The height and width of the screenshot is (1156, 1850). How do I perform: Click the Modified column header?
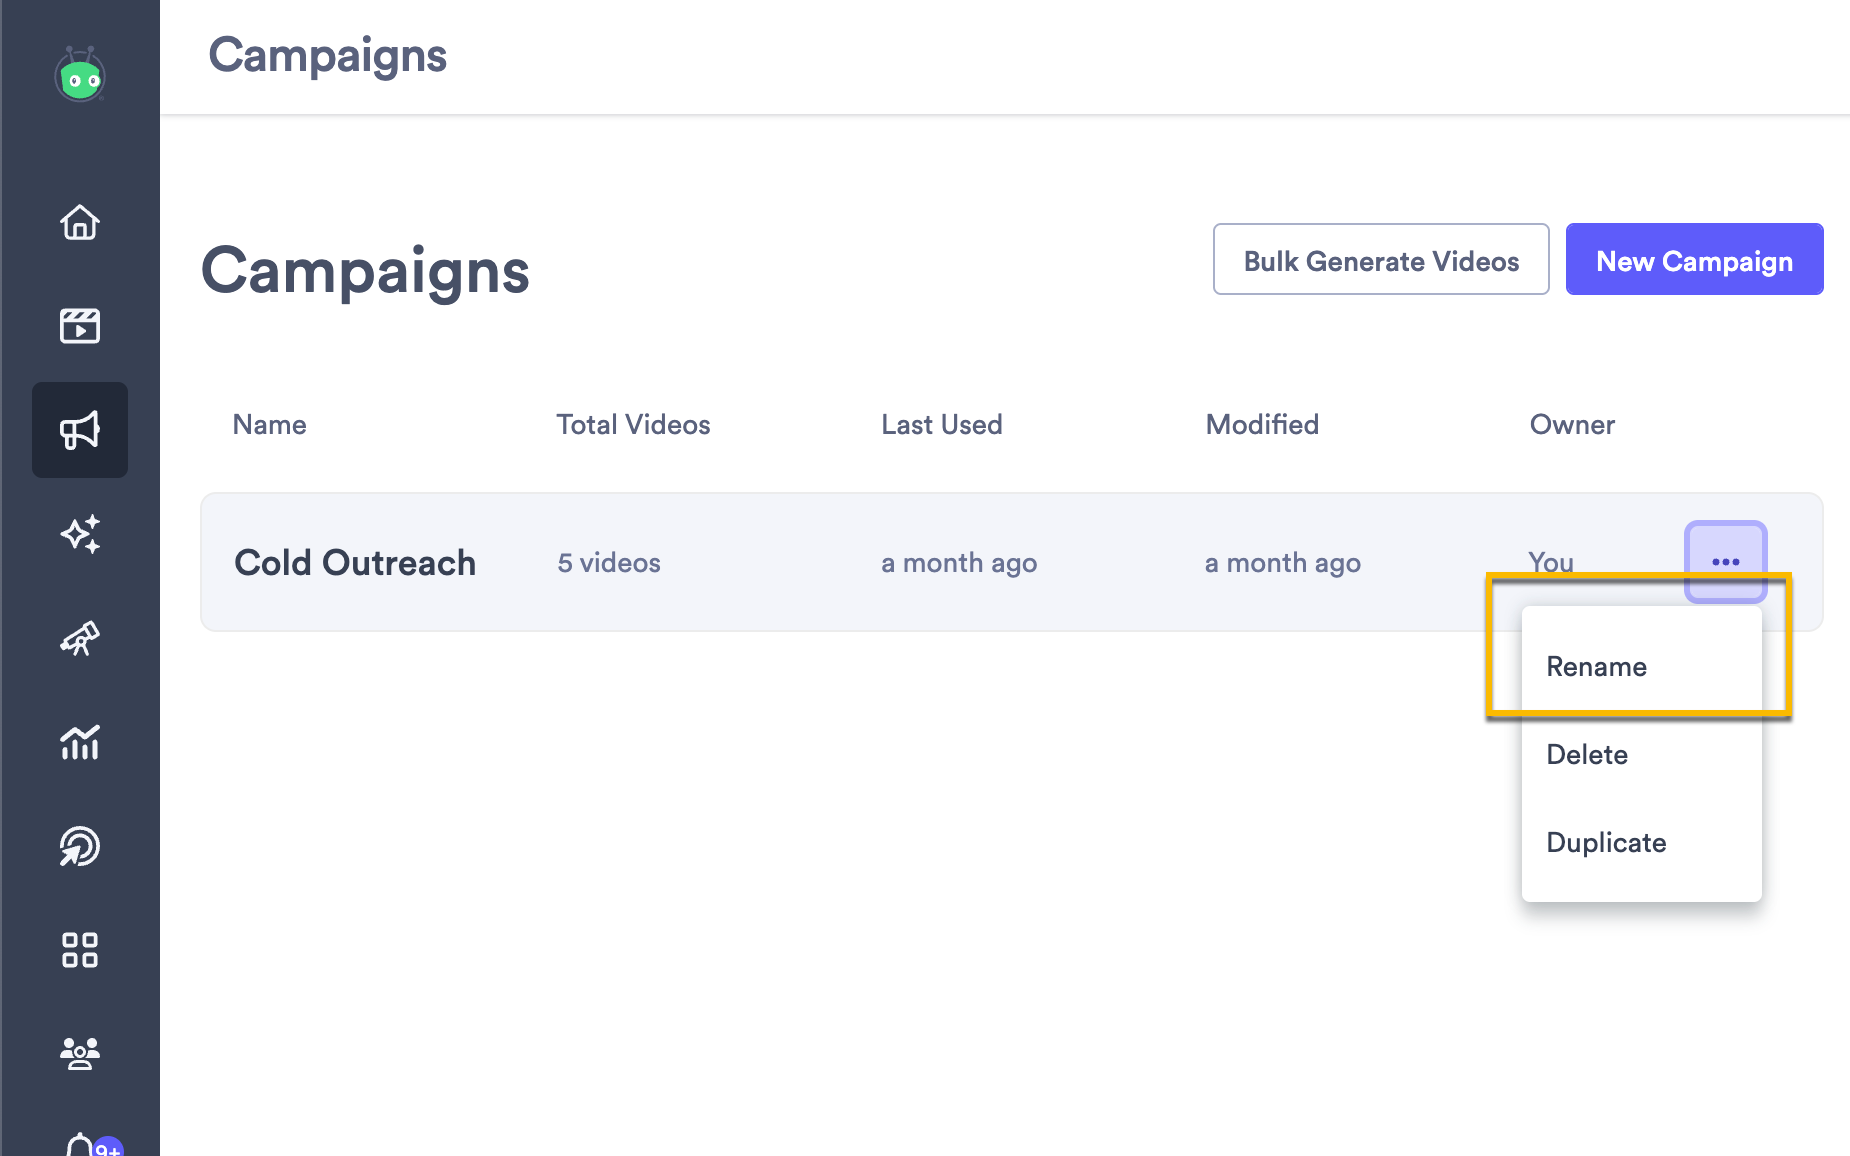(x=1262, y=424)
